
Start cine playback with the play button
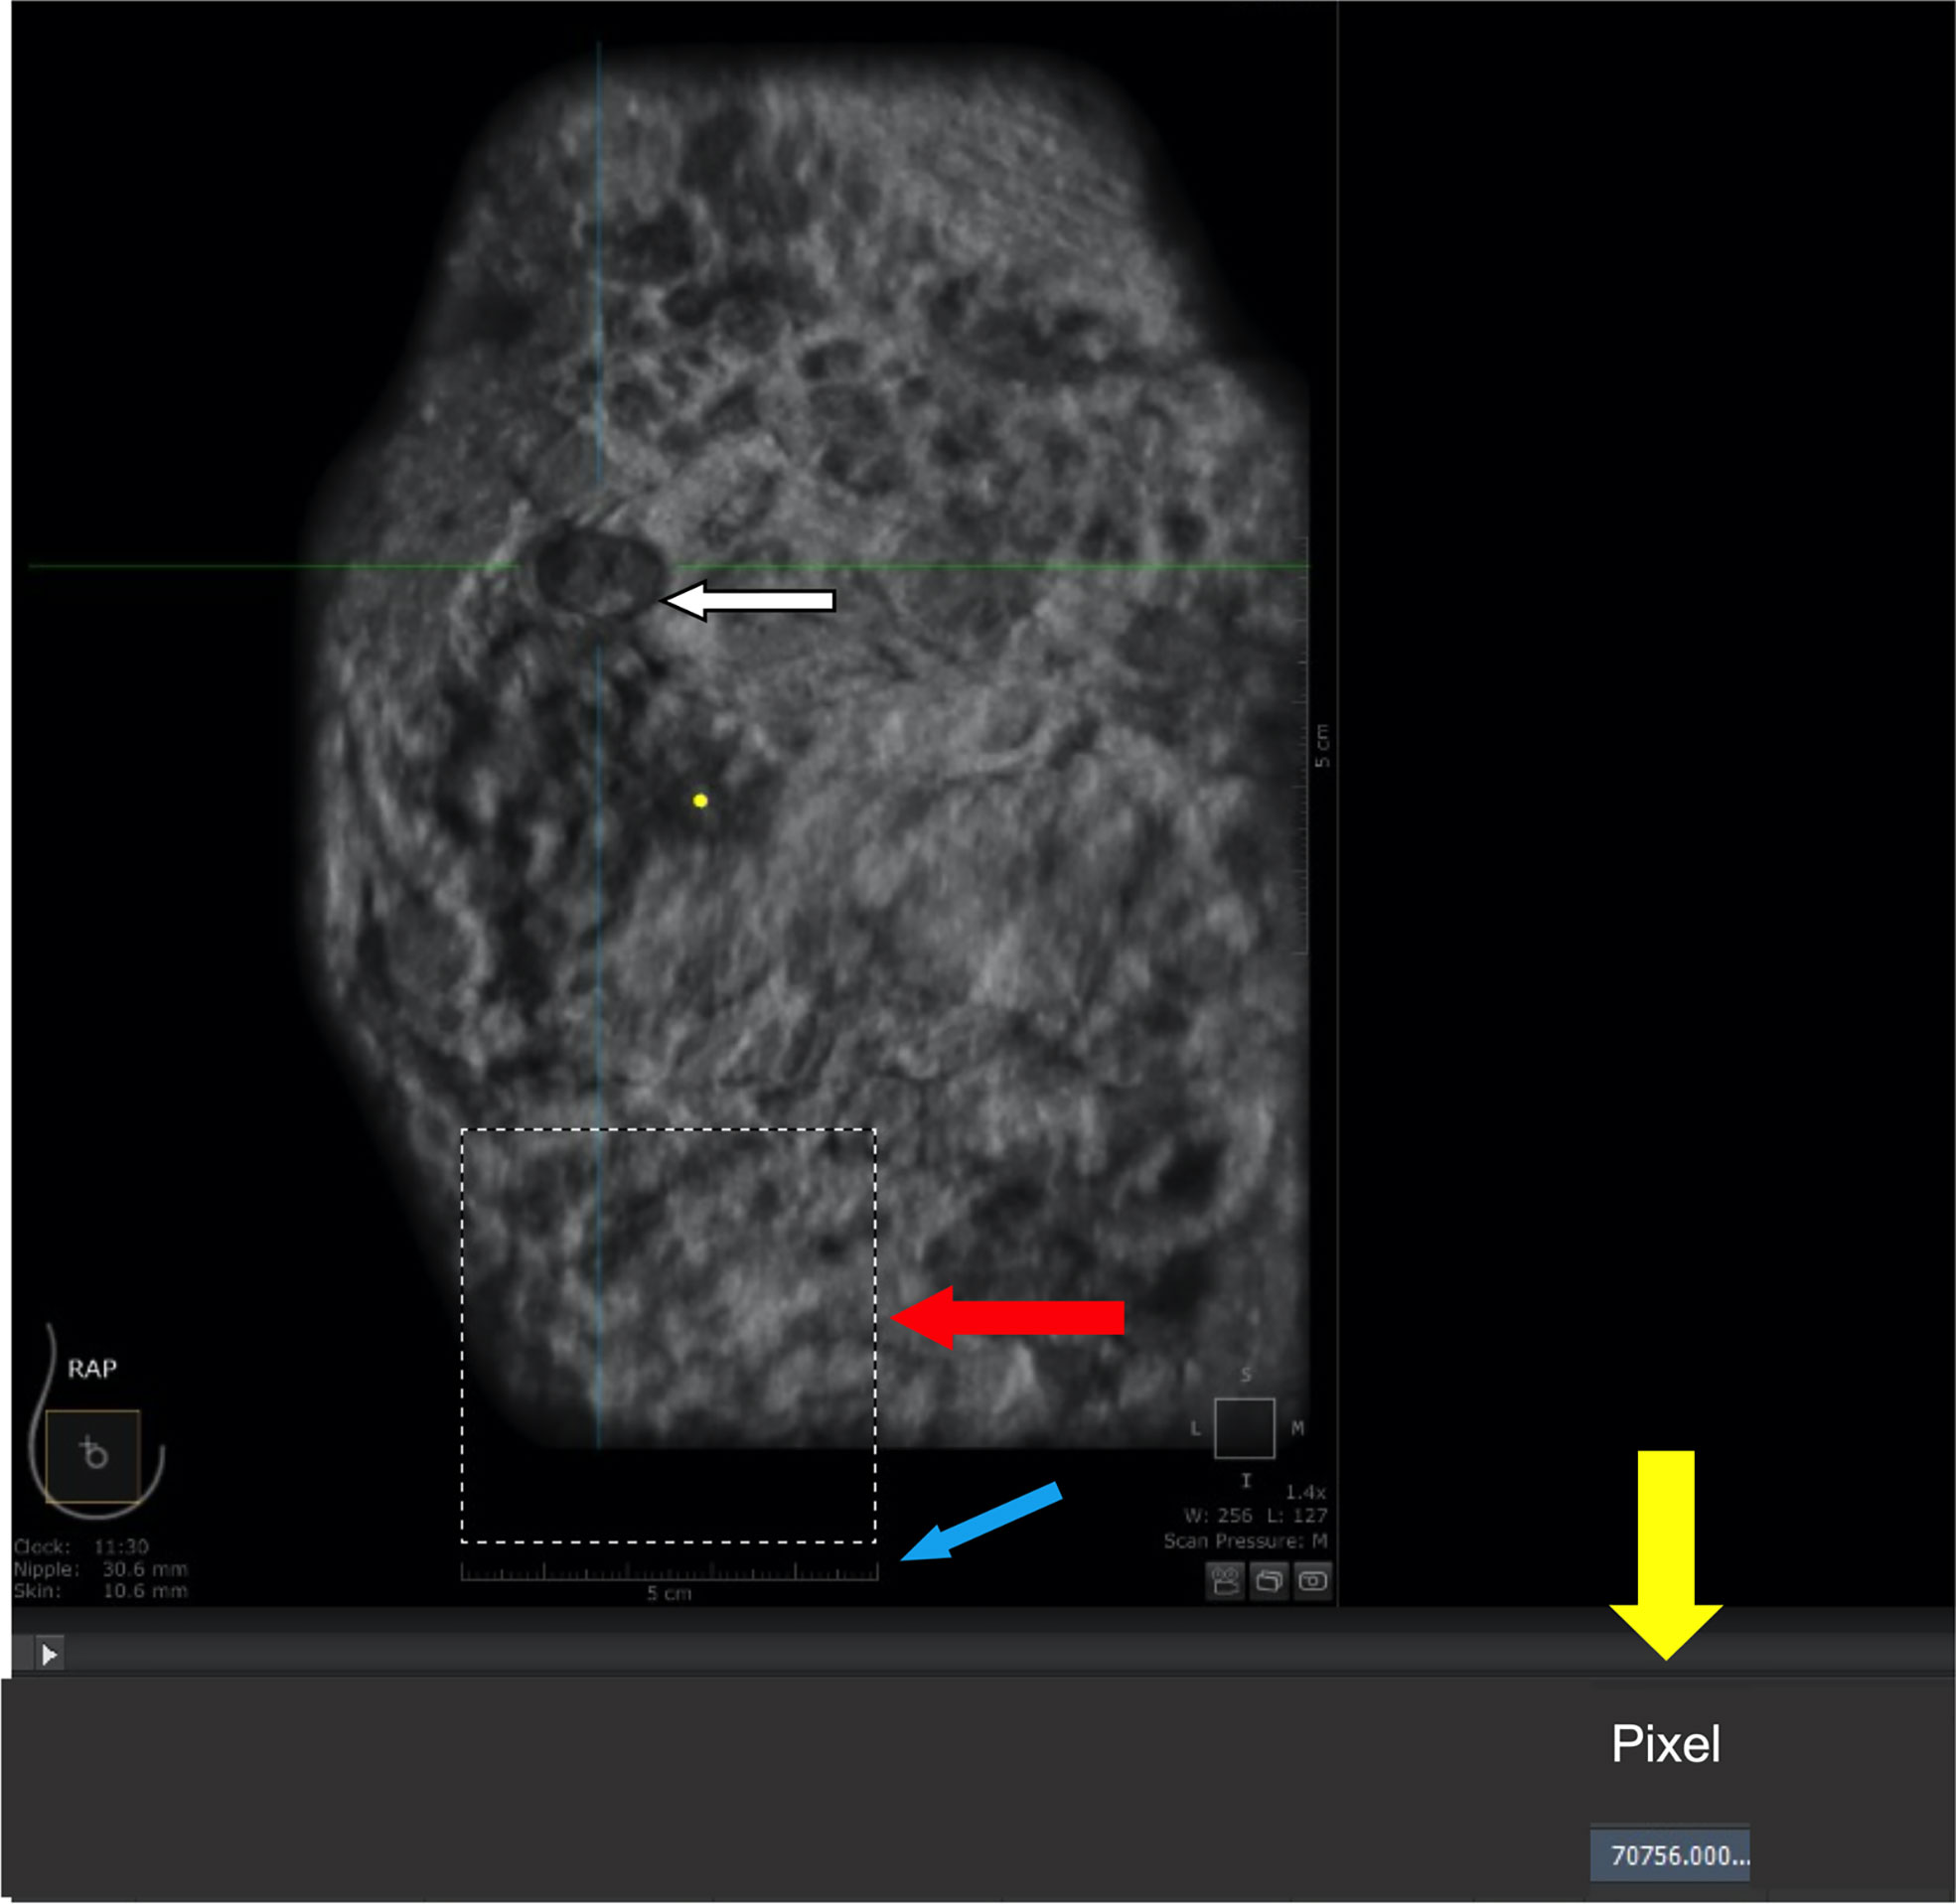49,1654
